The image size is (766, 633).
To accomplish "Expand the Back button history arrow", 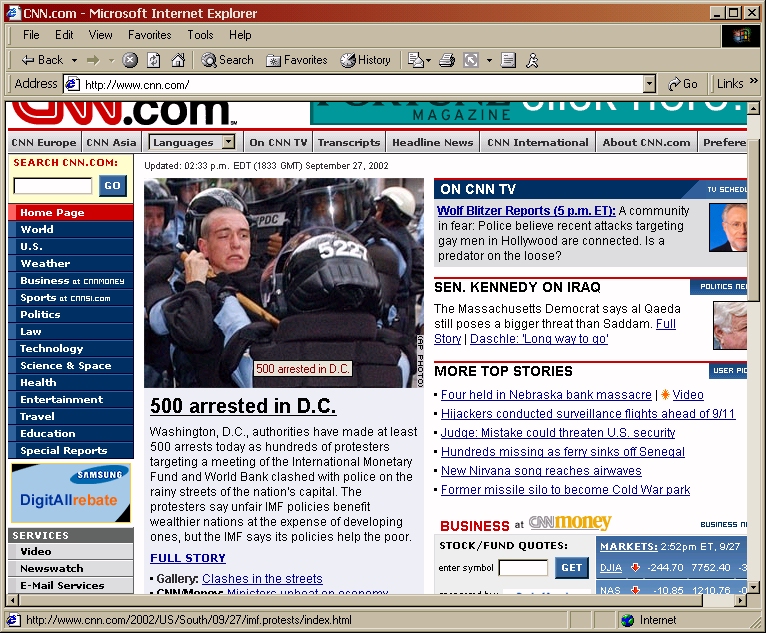I will pyautogui.click(x=72, y=60).
